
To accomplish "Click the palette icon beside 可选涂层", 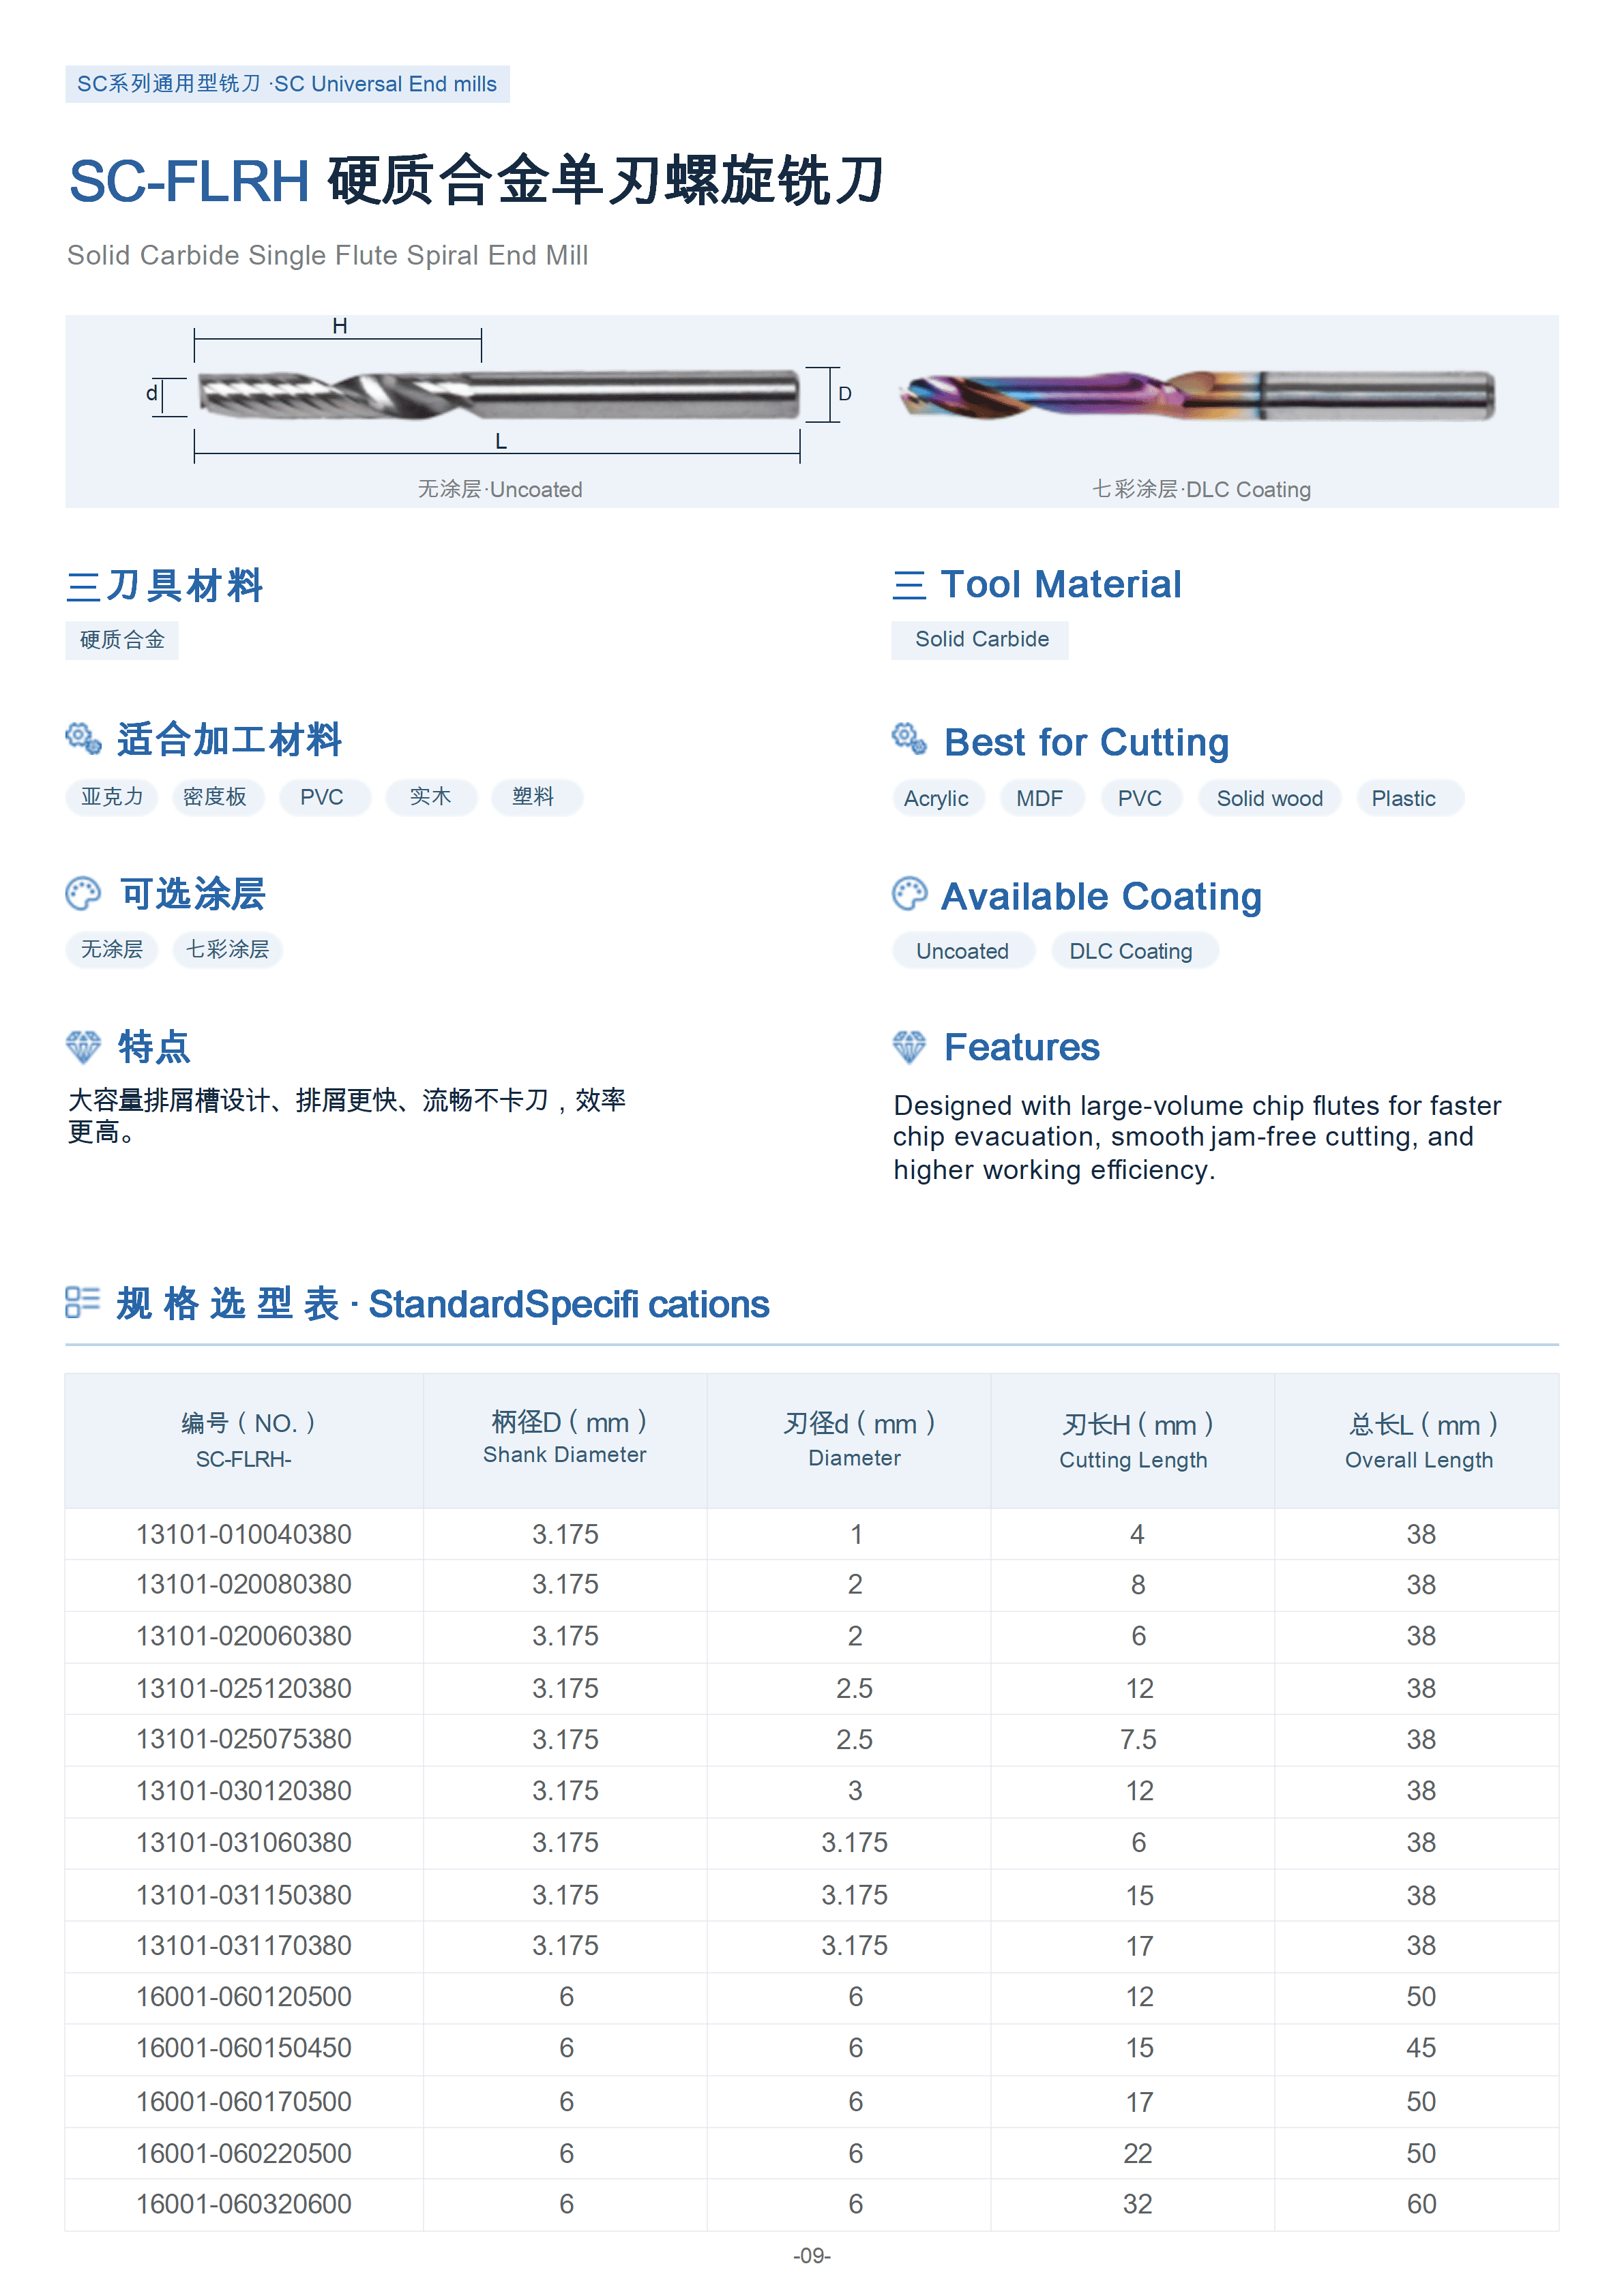I will [x=83, y=893].
